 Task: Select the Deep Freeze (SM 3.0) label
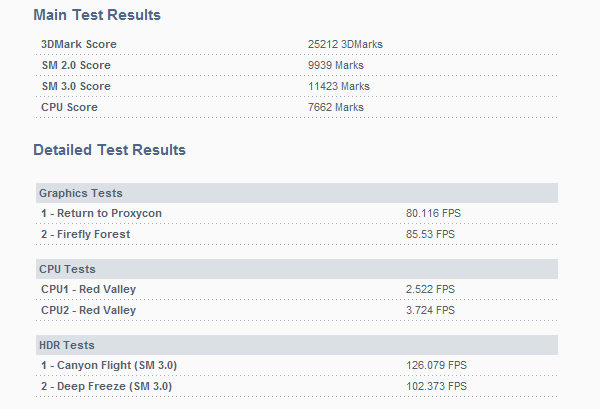coord(108,386)
